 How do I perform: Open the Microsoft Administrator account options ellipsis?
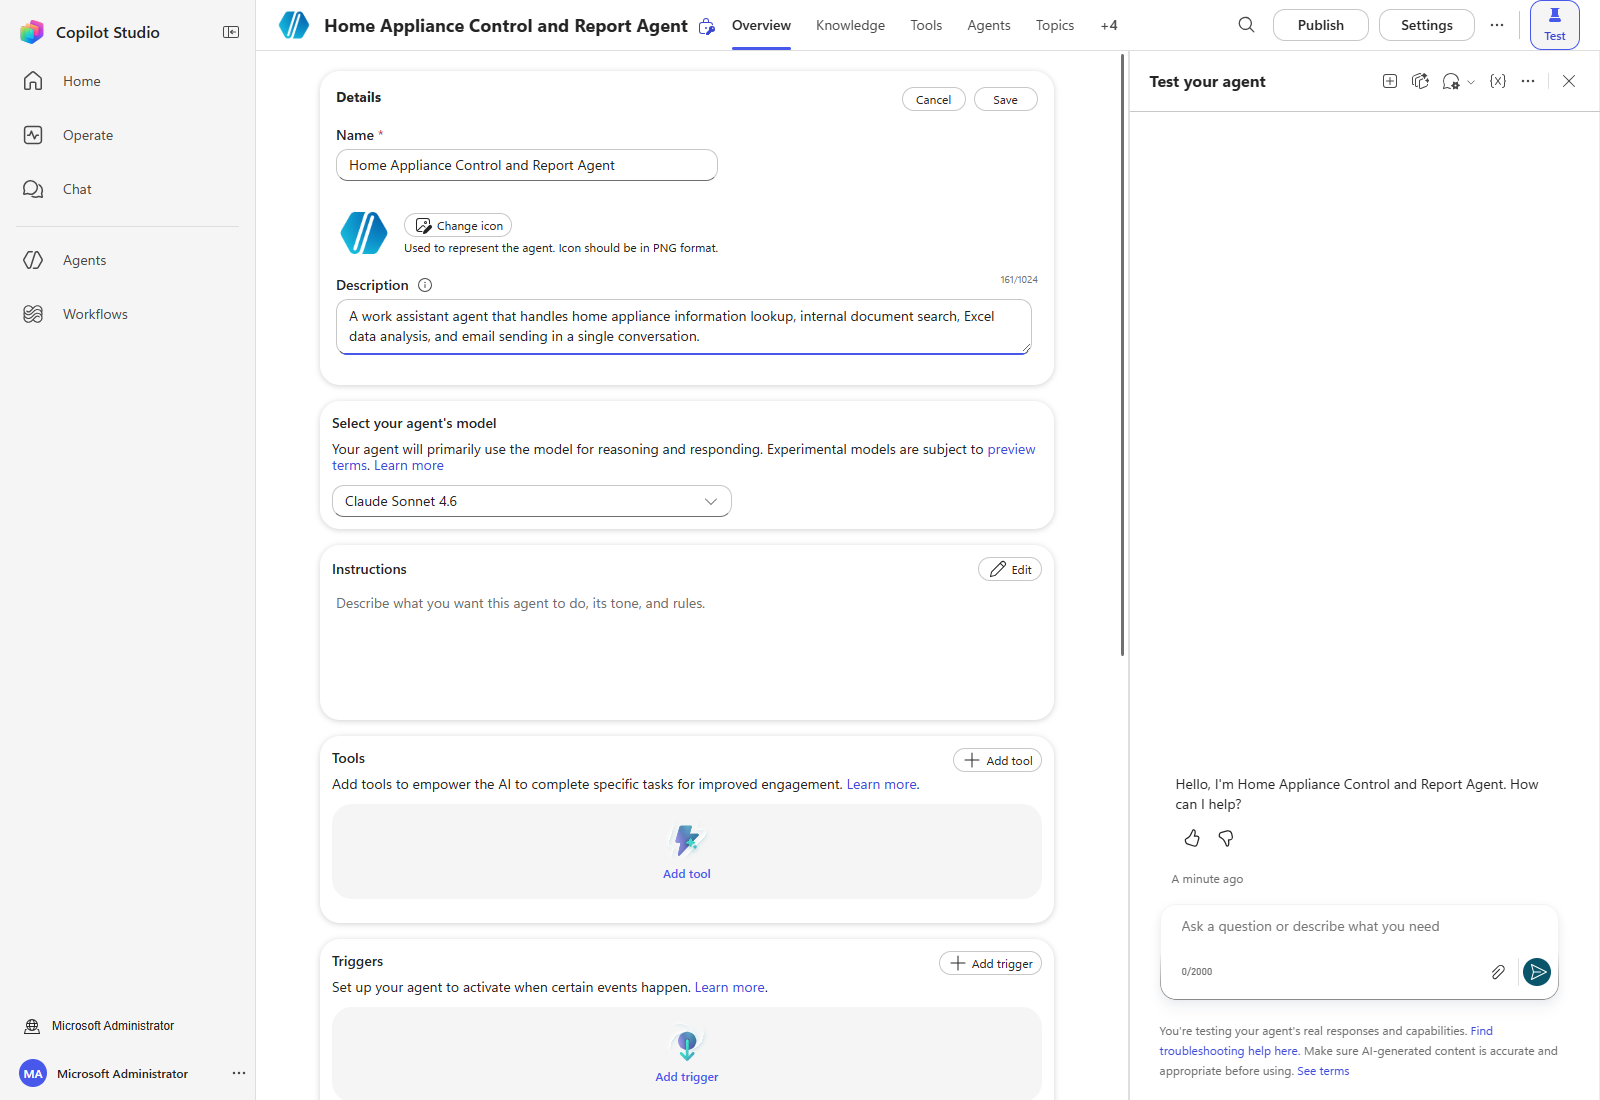239,1073
